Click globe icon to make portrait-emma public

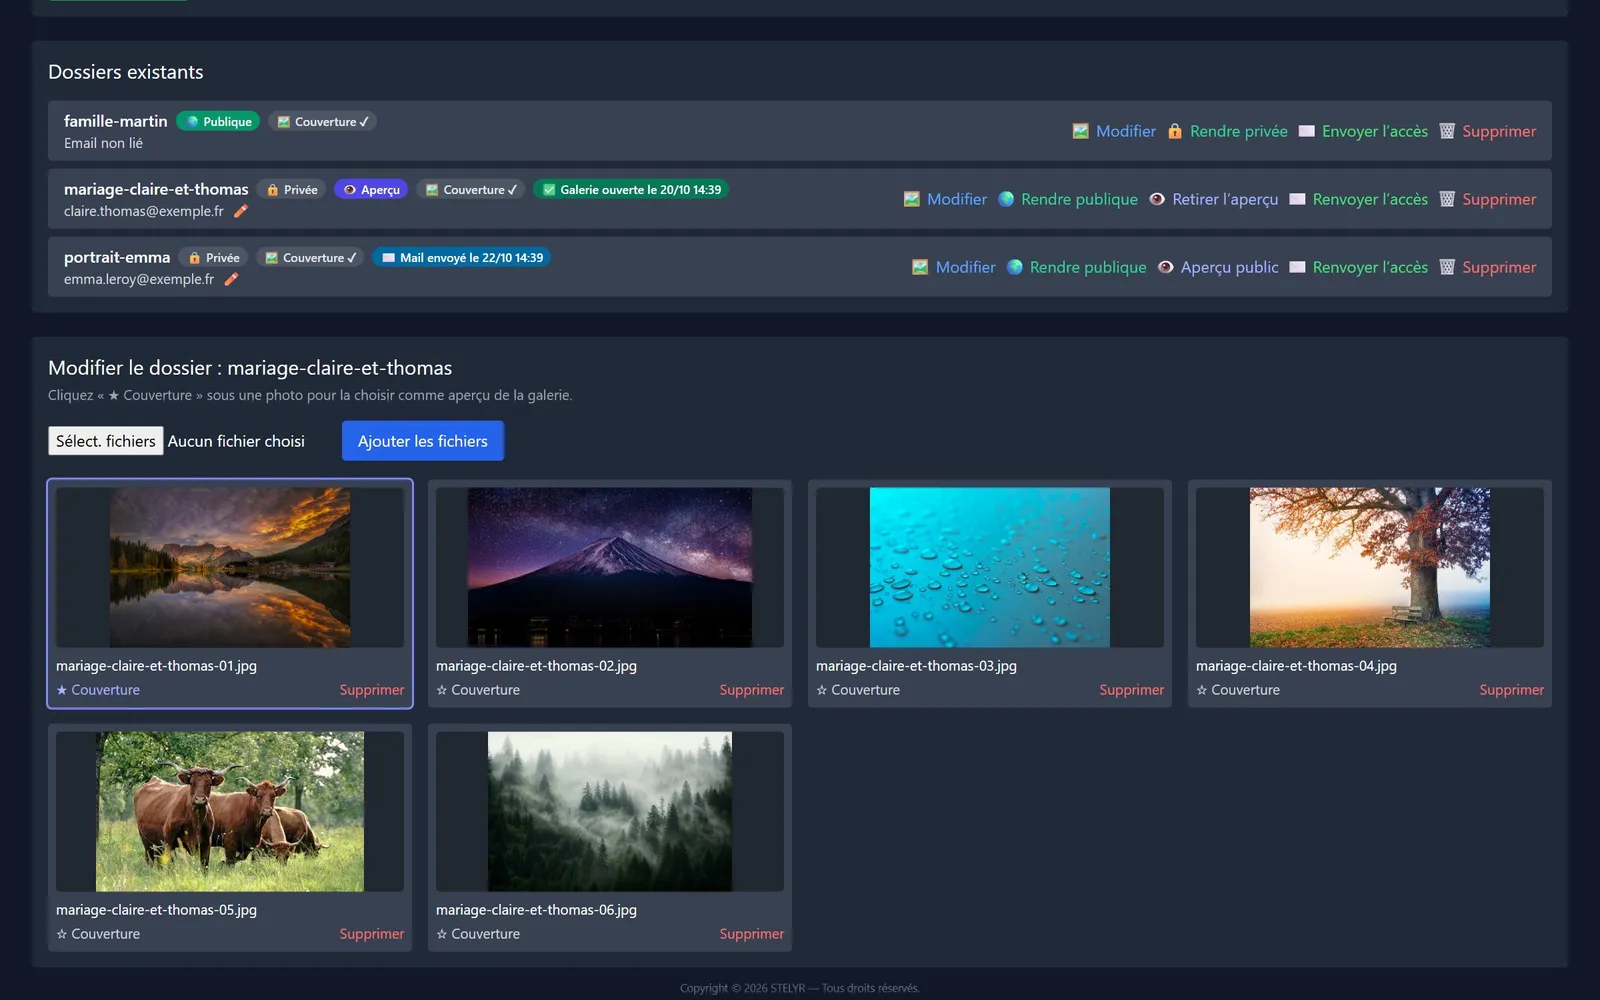point(1014,267)
